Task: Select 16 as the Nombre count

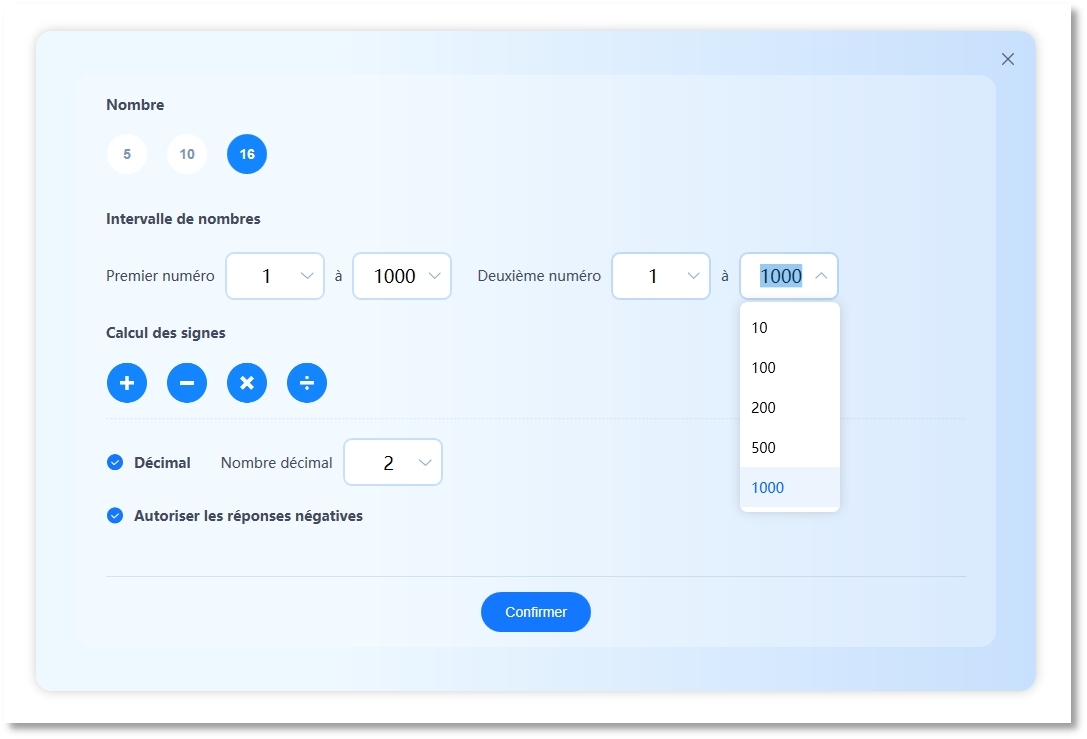Action: click(x=247, y=154)
